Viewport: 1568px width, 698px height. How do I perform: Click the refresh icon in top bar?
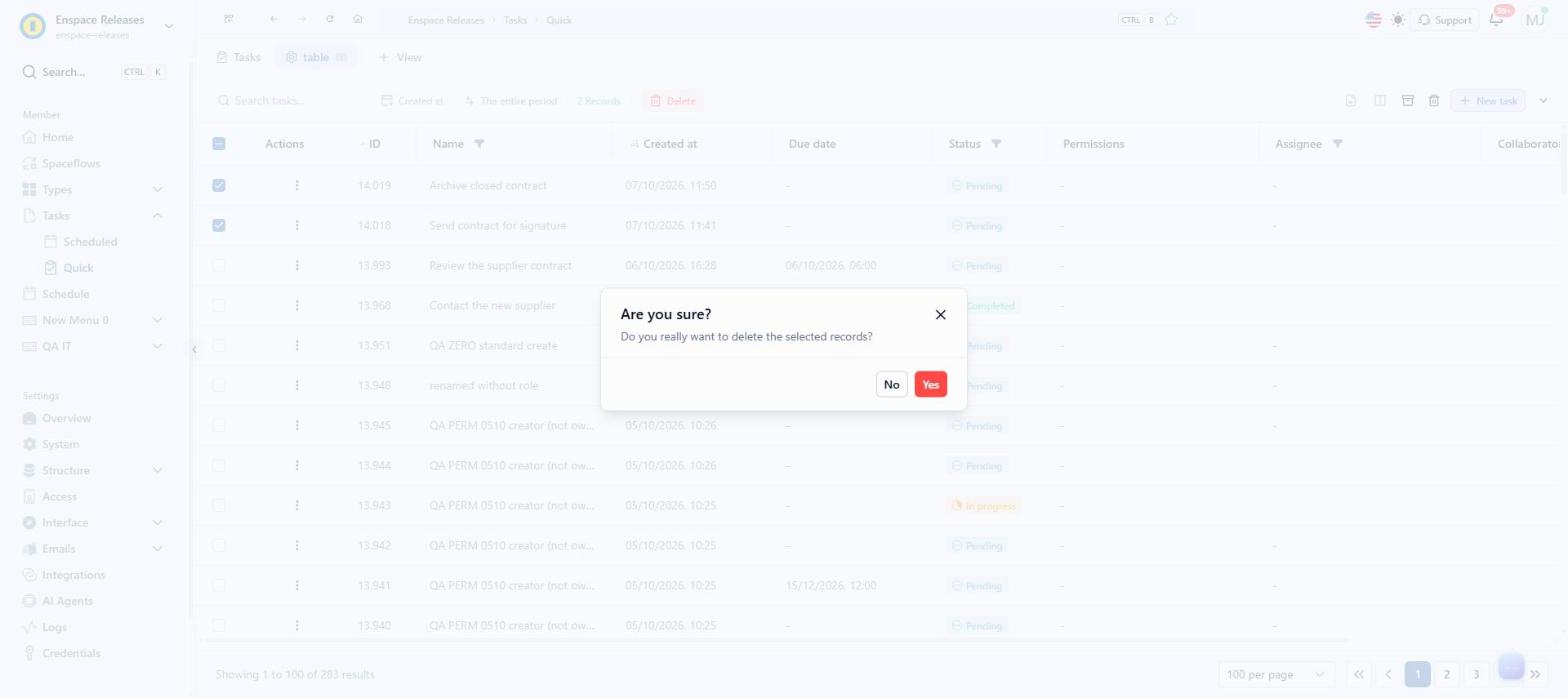coord(330,19)
